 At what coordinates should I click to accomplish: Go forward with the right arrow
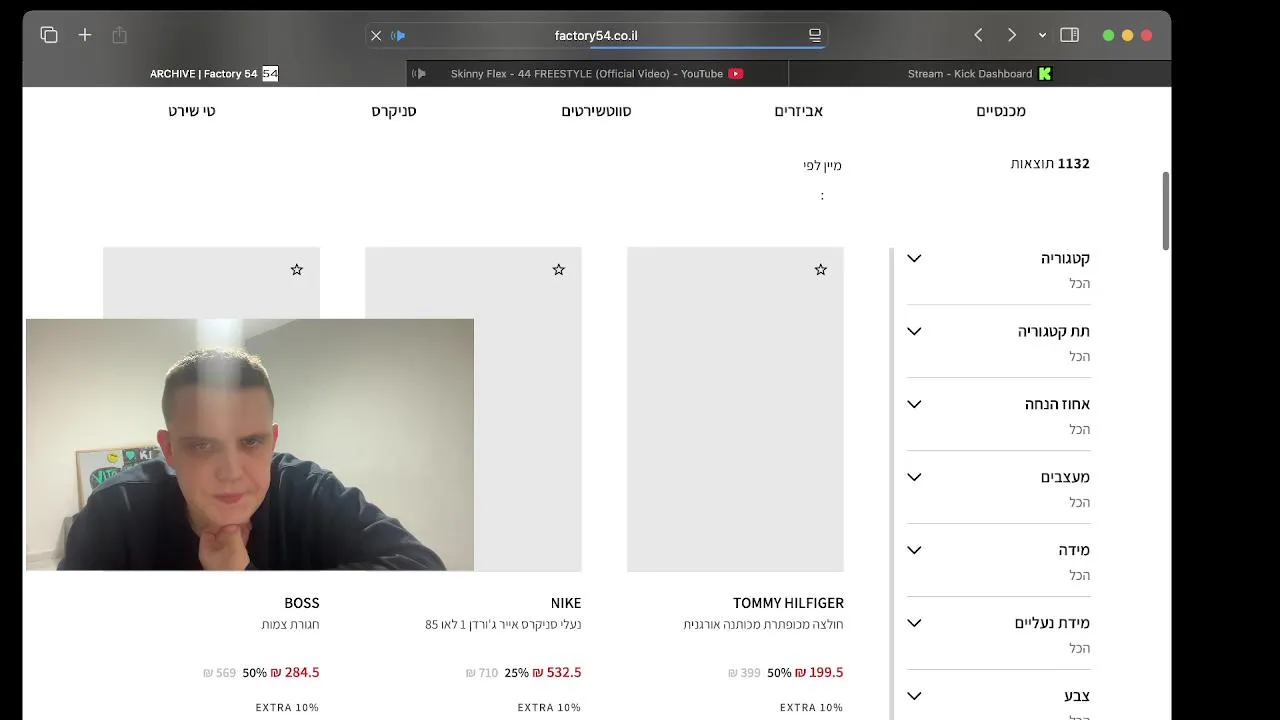click(1012, 35)
